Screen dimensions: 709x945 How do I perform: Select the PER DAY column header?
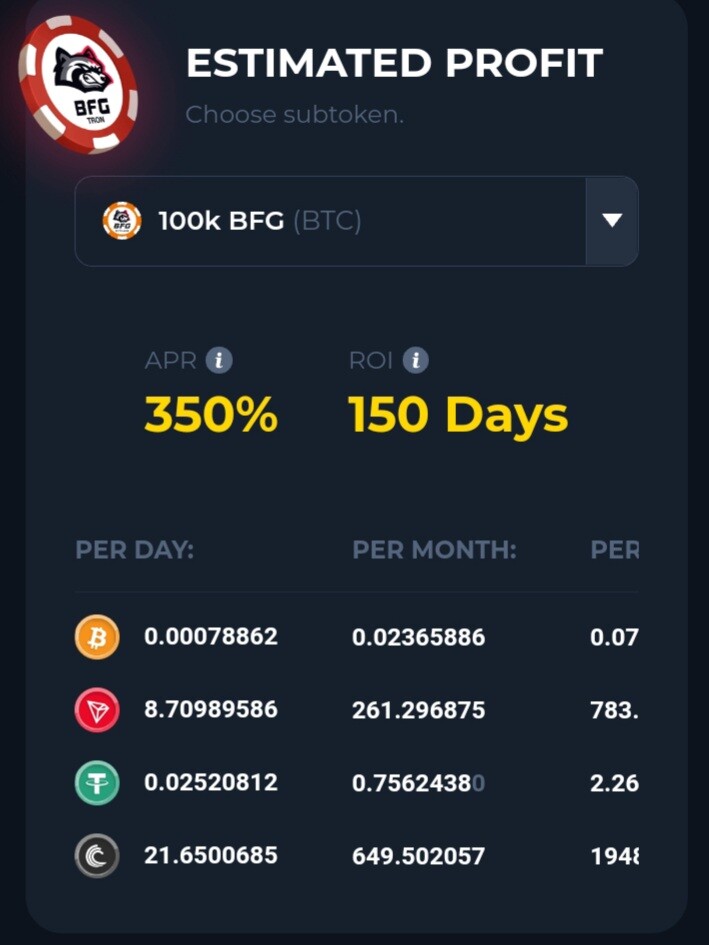[x=134, y=550]
